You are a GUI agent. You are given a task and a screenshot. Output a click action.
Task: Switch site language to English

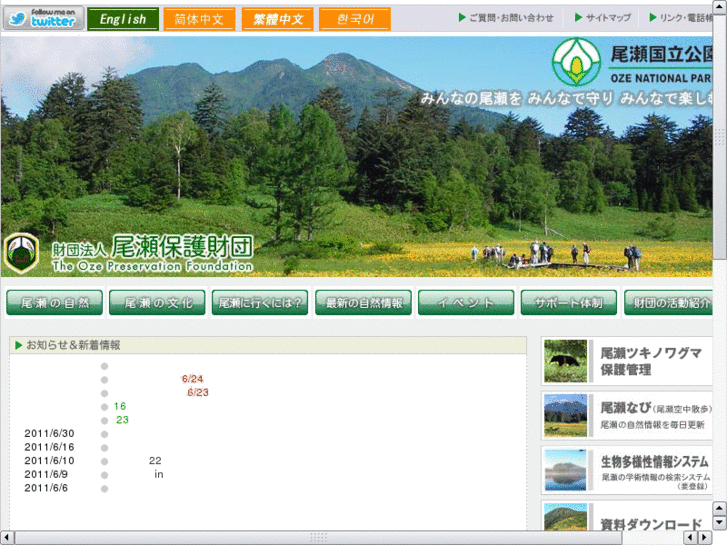click(x=123, y=19)
